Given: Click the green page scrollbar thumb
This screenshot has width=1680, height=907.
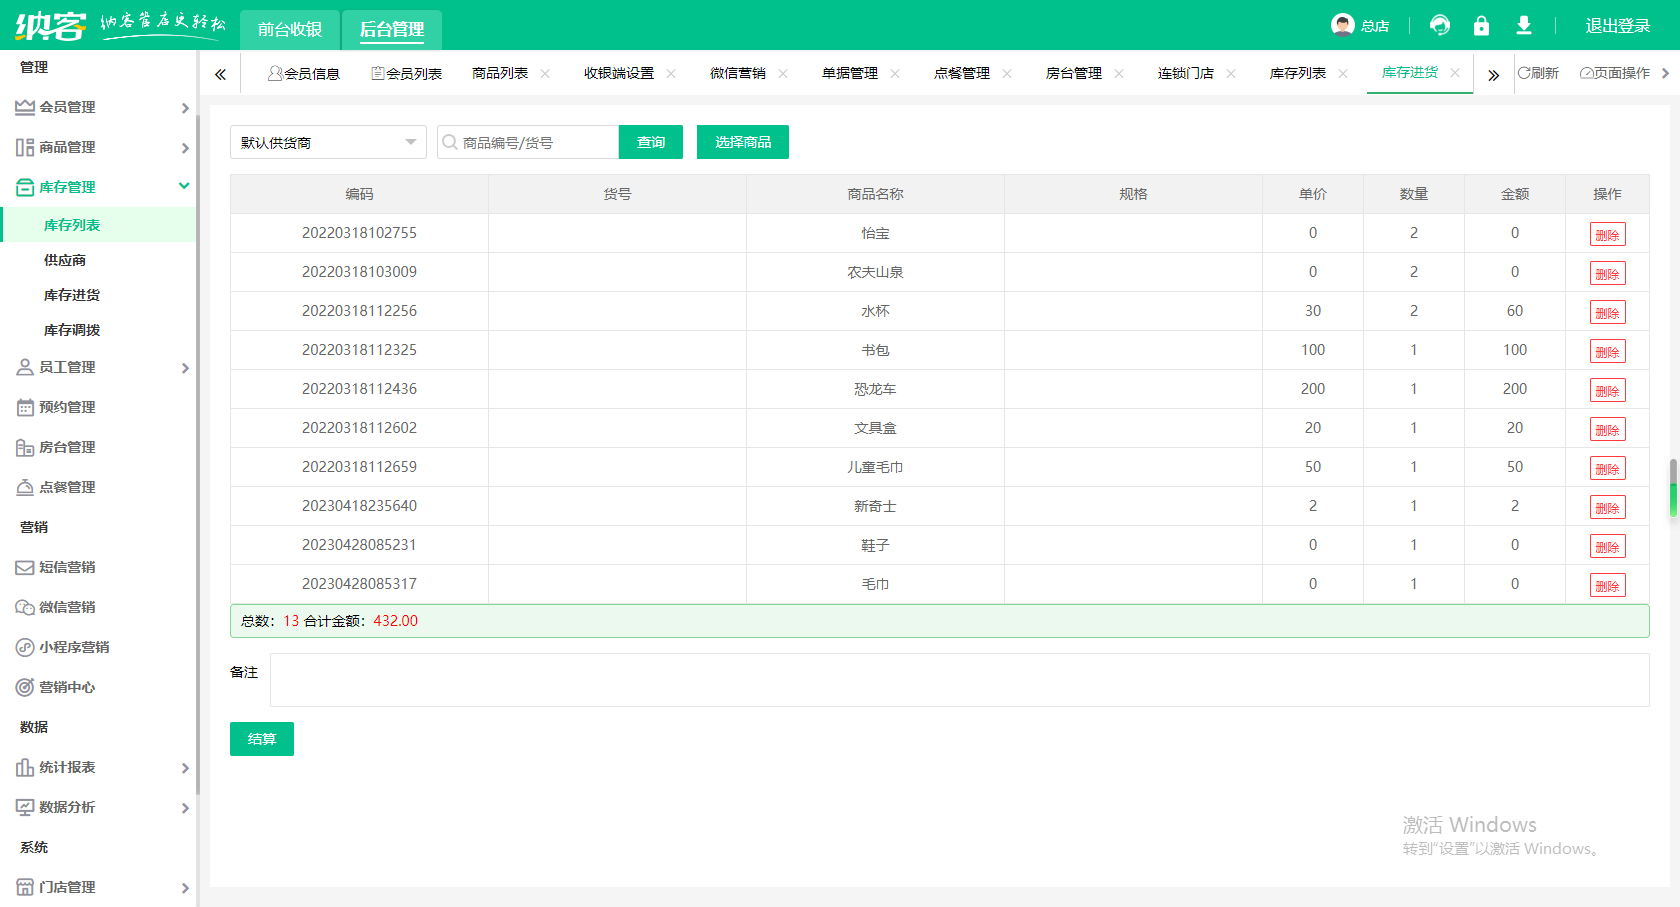Looking at the screenshot, I should click(x=1673, y=487).
